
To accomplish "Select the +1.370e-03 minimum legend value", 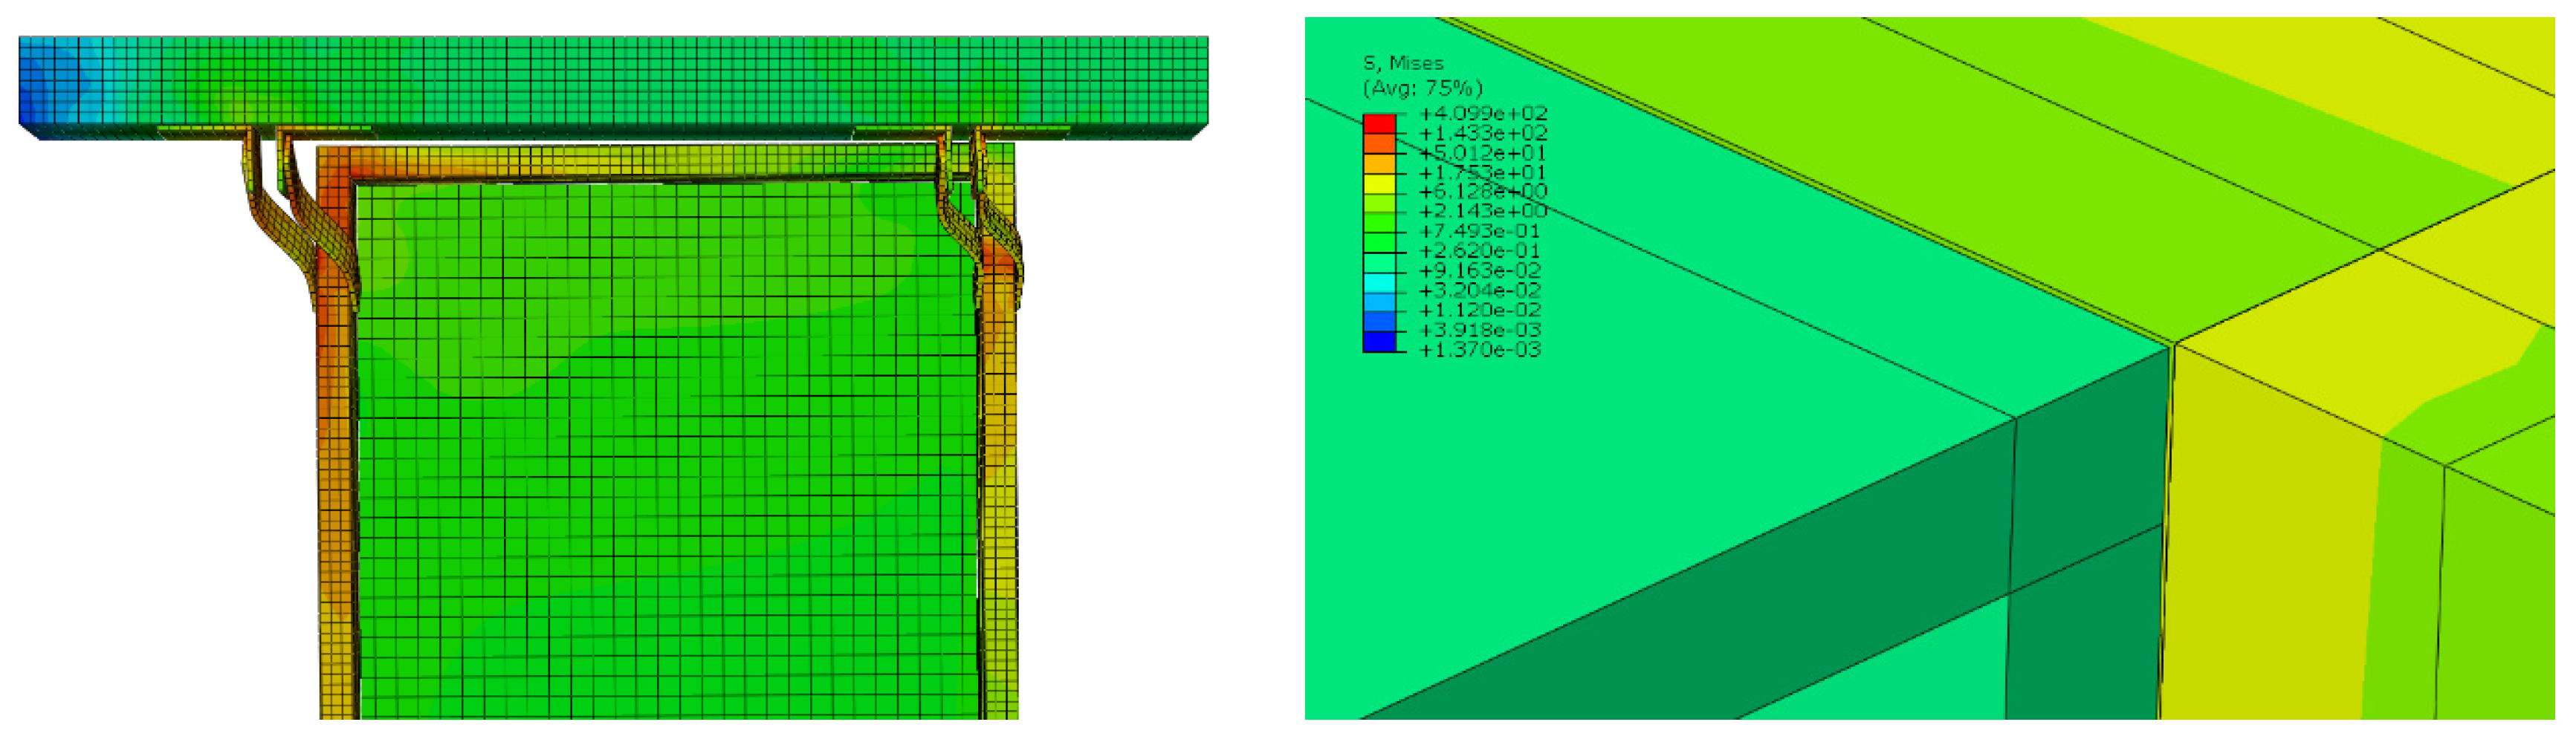I will tap(1480, 350).
